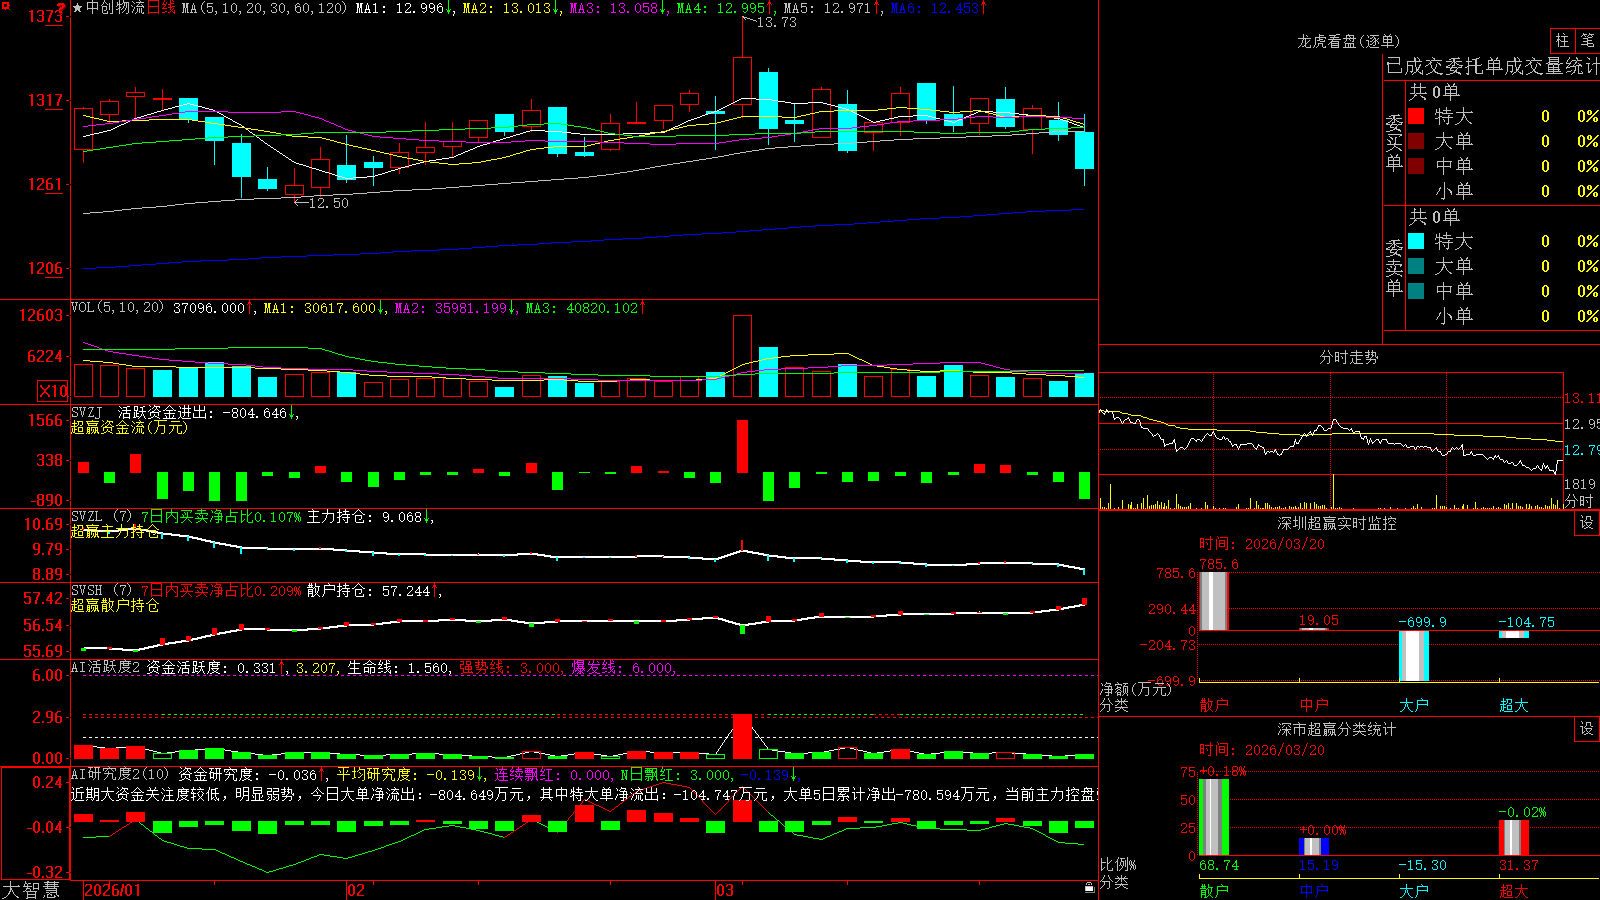This screenshot has width=1600, height=900.
Task: Click the dark red 大单 buy-order color square
Action: [x=1416, y=141]
